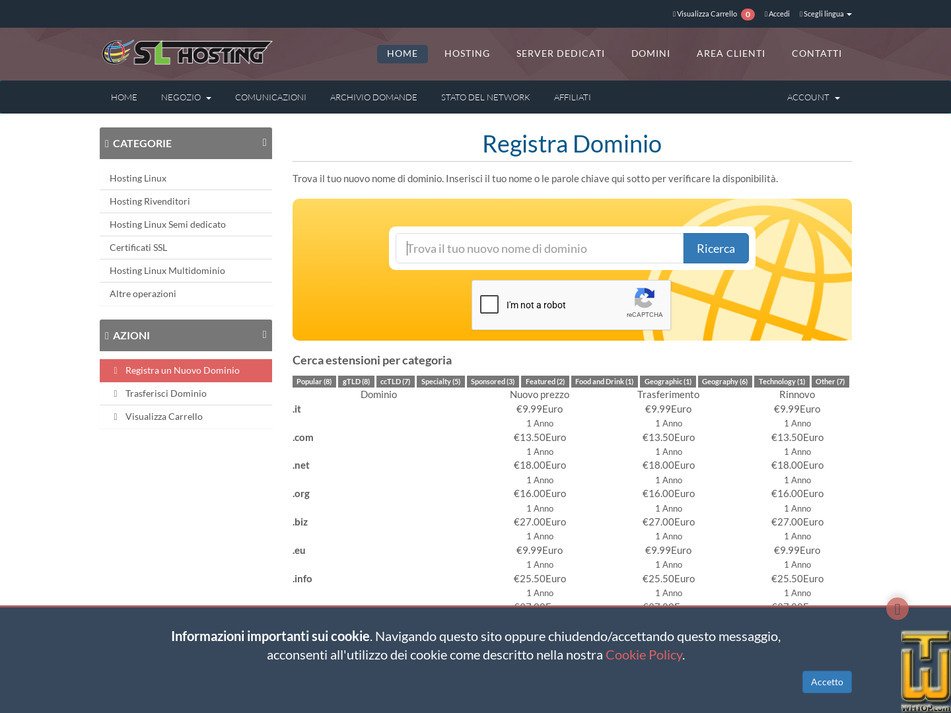The height and width of the screenshot is (713, 951).
Task: Click the .org domain row label
Action: [x=301, y=494]
